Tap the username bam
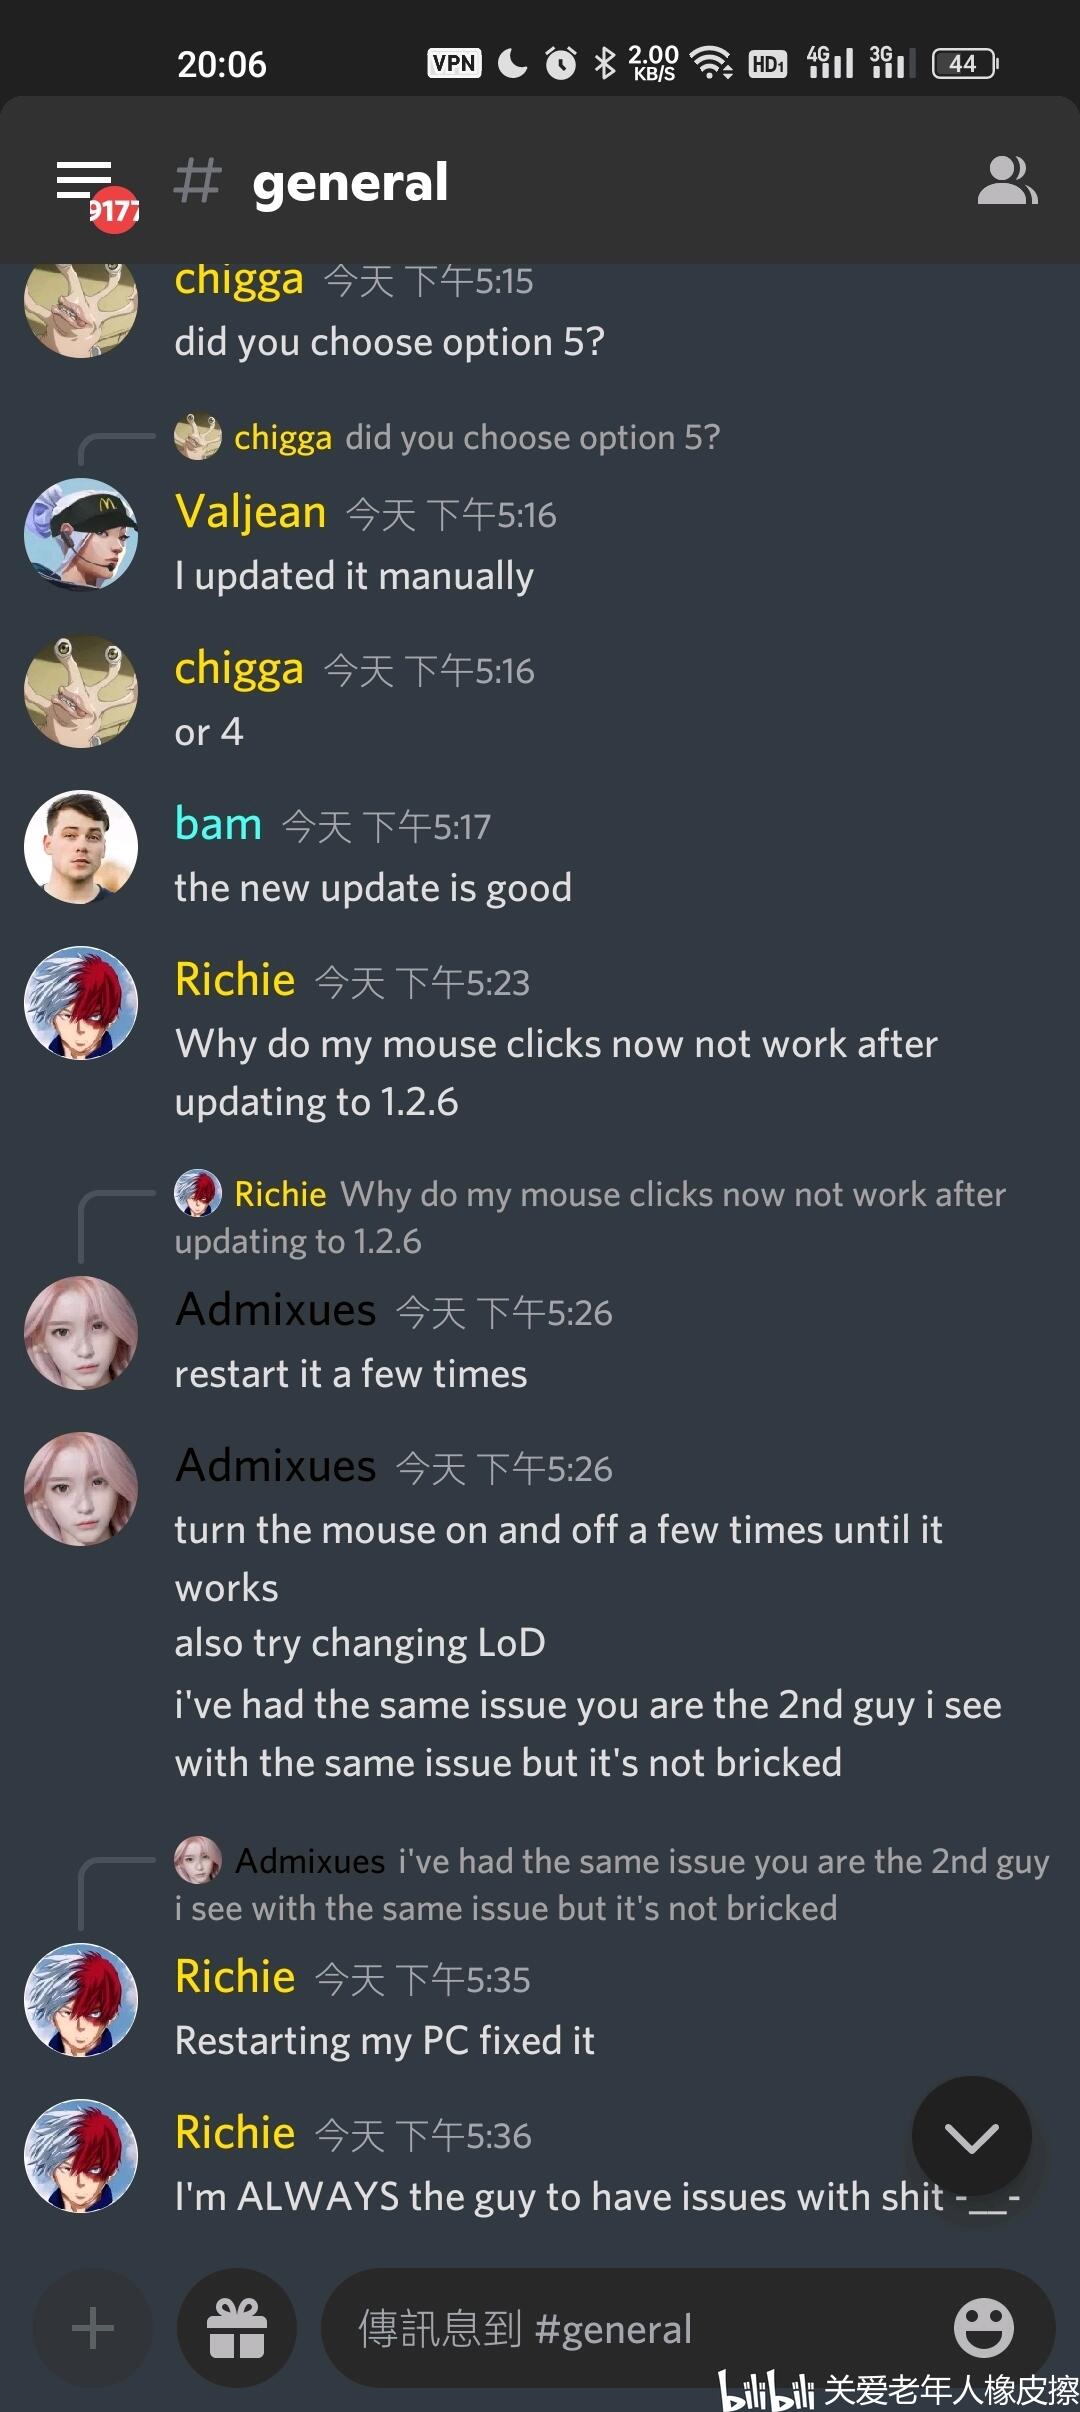This screenshot has height=2412, width=1080. pyautogui.click(x=218, y=824)
